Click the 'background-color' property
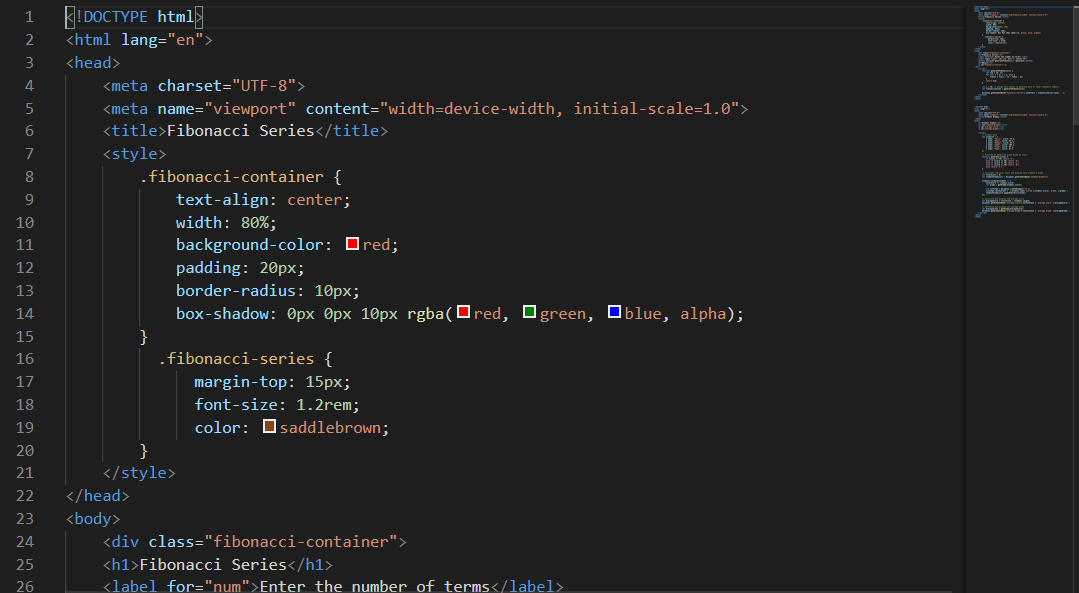 tap(249, 245)
